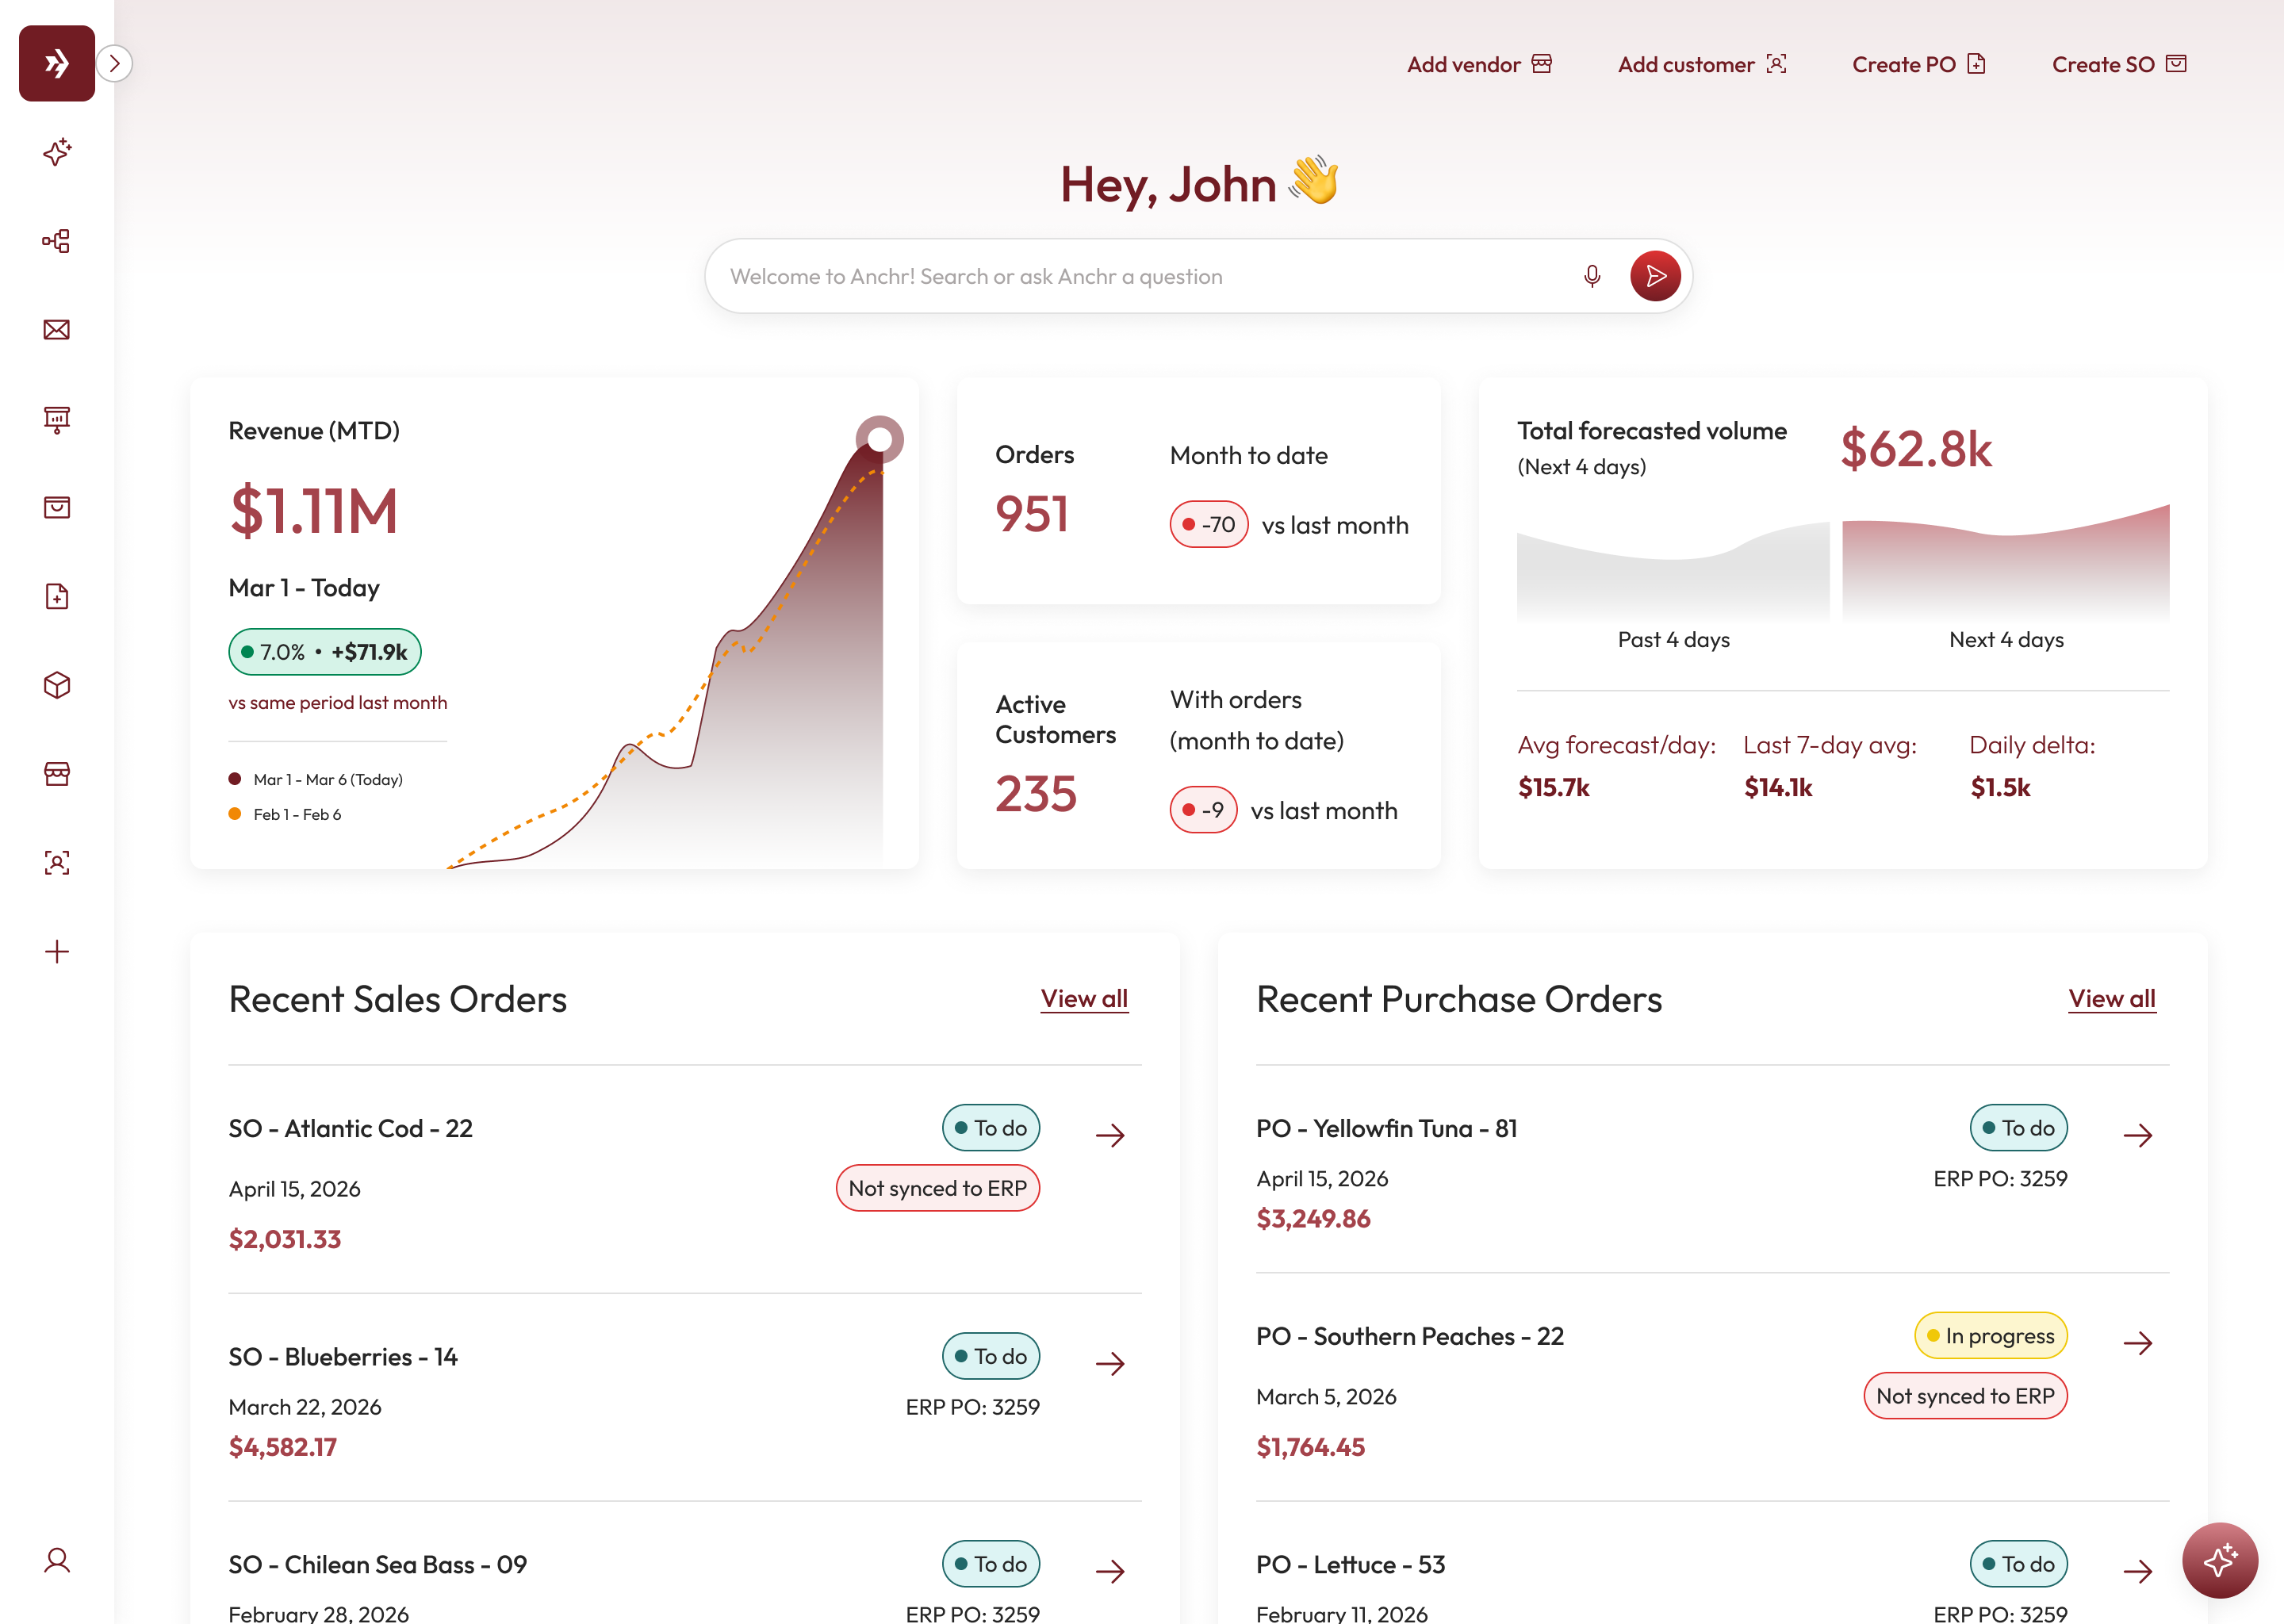2284x1624 pixels.
Task: Open the box package sidebar icon
Action: pos(57,685)
